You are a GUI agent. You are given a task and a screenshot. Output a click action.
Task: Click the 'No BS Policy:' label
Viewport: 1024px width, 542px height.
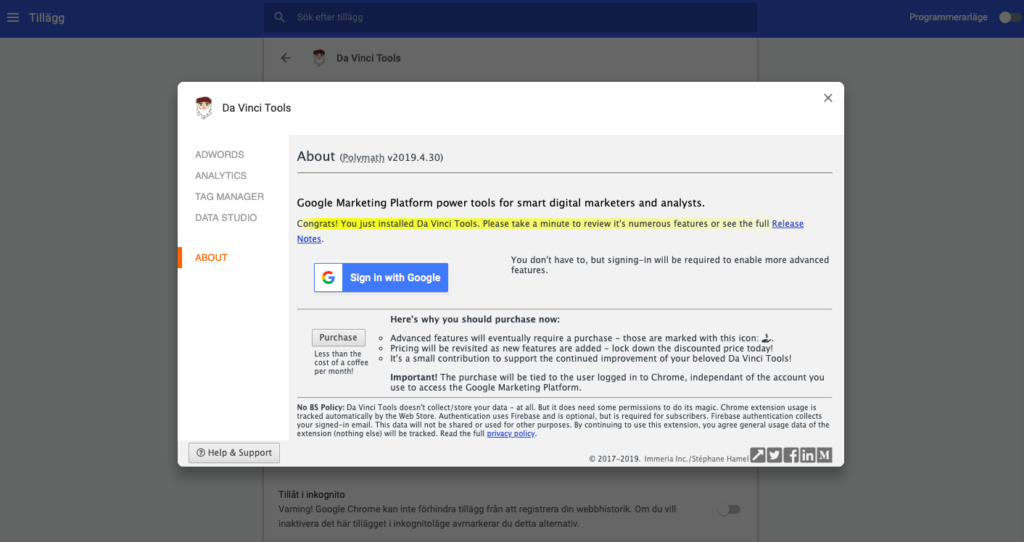(321, 407)
